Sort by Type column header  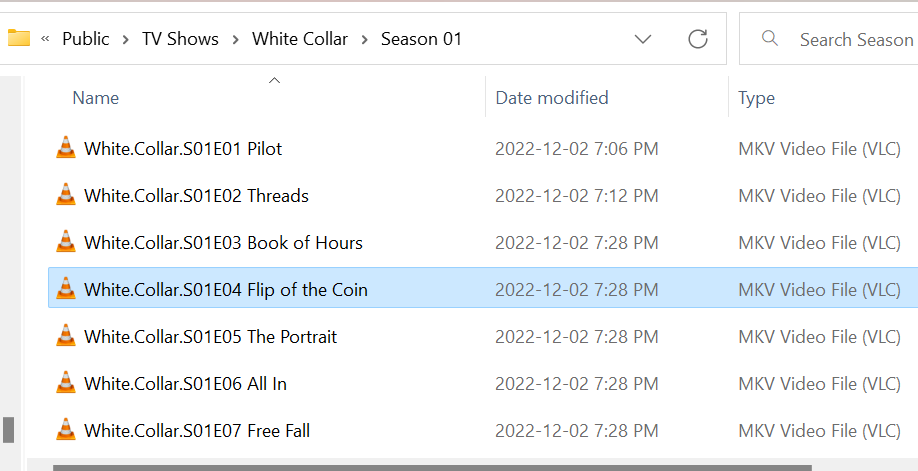(756, 98)
